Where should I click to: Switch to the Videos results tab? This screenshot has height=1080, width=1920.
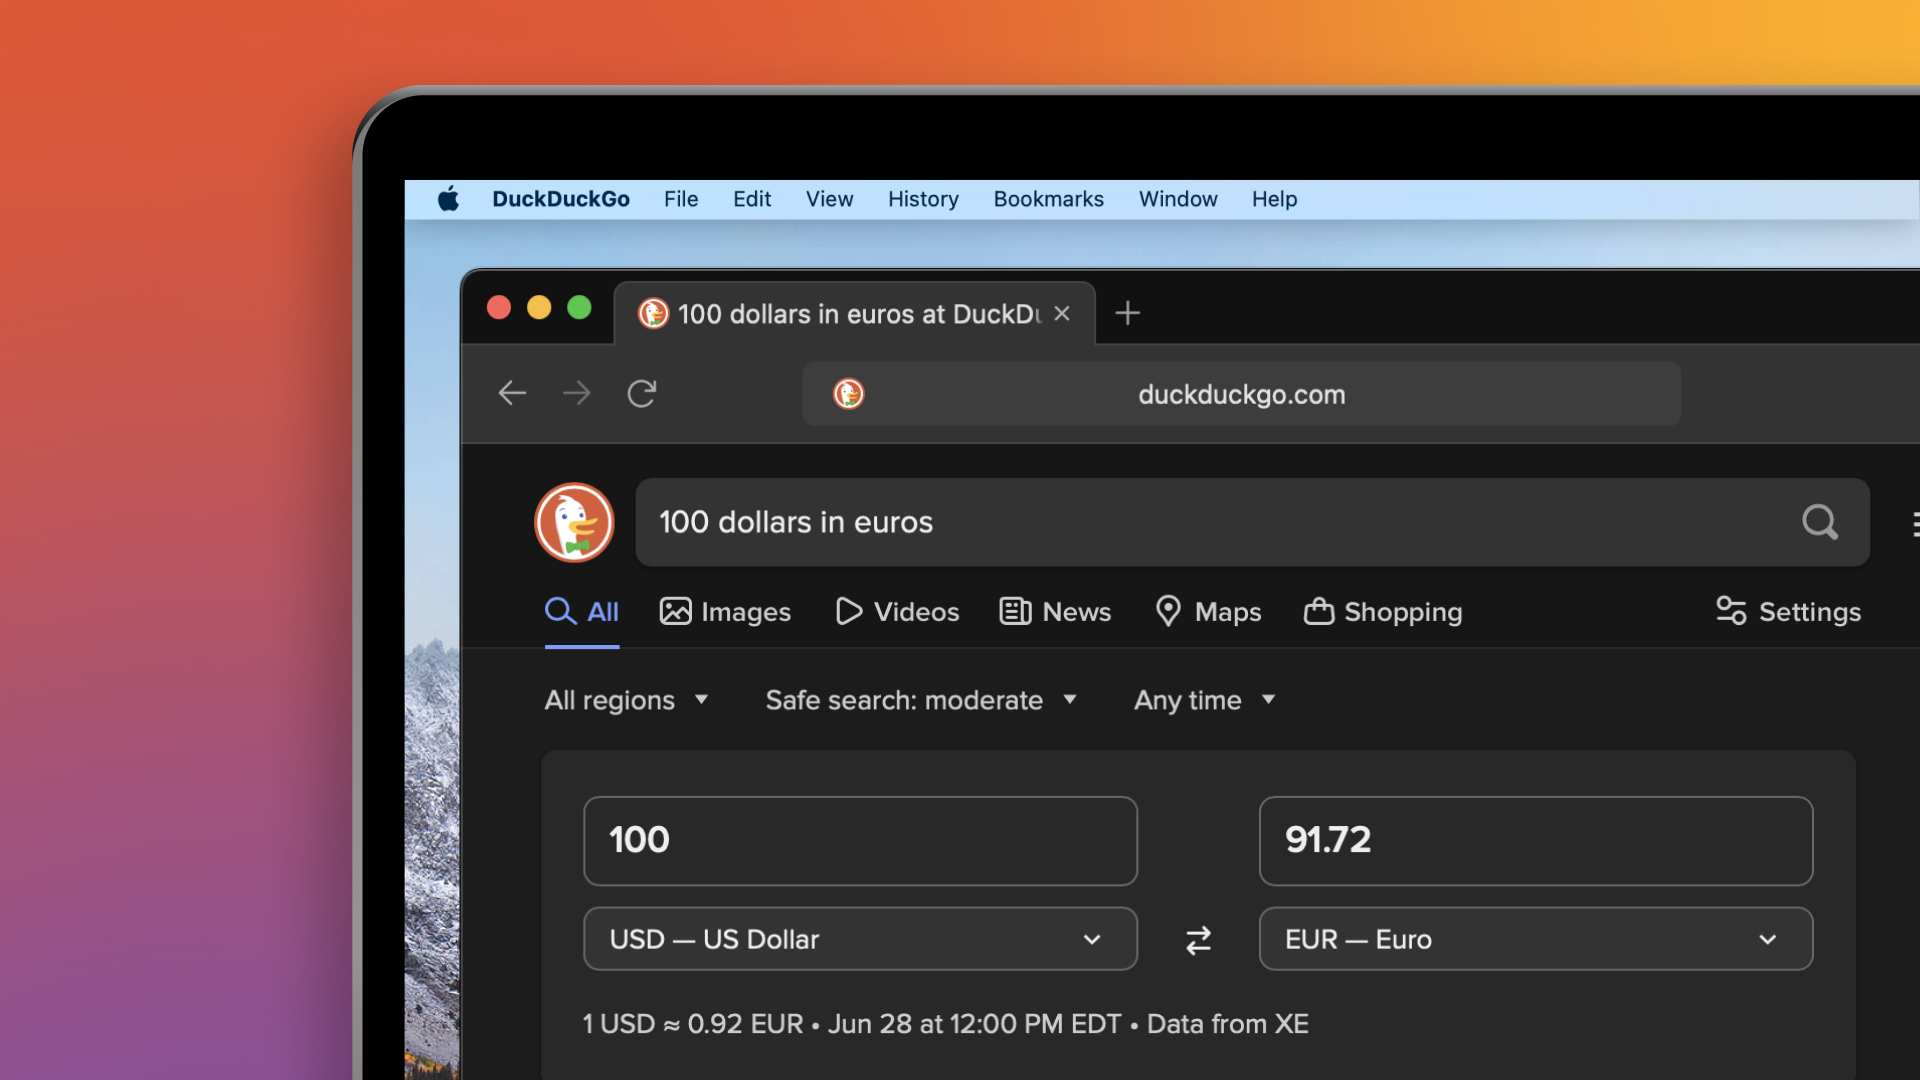click(x=897, y=611)
